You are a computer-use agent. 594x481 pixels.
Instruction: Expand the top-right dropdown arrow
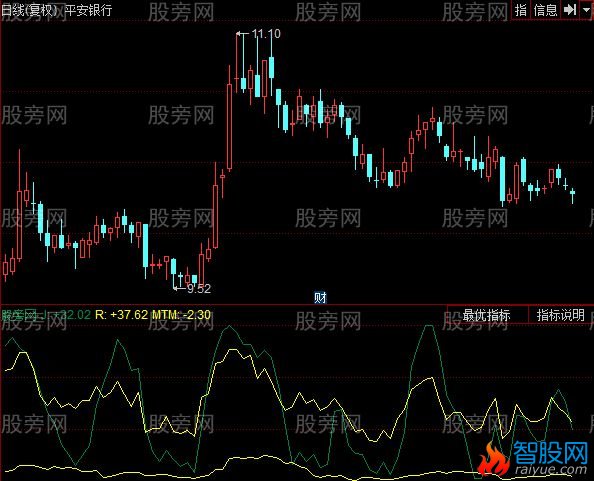tap(586, 10)
